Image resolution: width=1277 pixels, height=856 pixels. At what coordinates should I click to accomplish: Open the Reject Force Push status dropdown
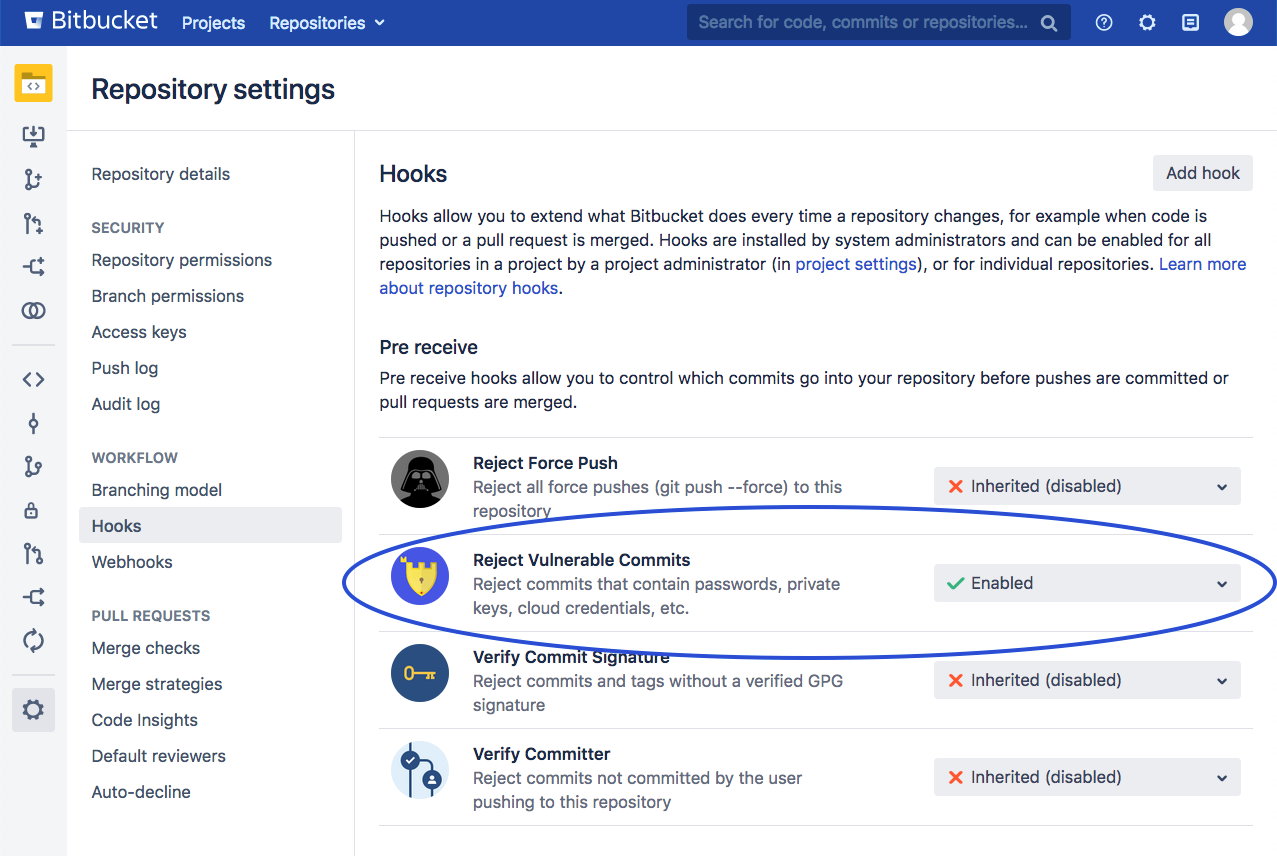click(1087, 486)
